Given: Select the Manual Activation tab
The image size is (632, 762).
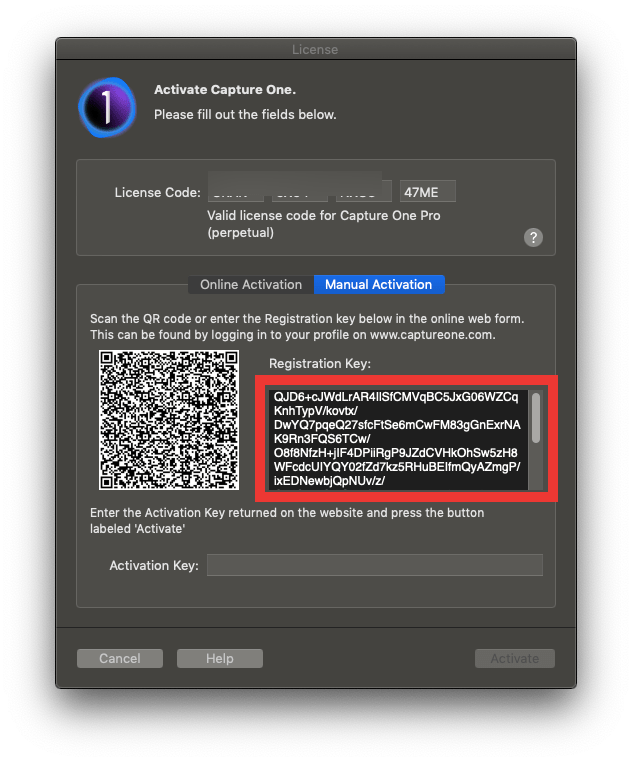Looking at the screenshot, I should [379, 284].
